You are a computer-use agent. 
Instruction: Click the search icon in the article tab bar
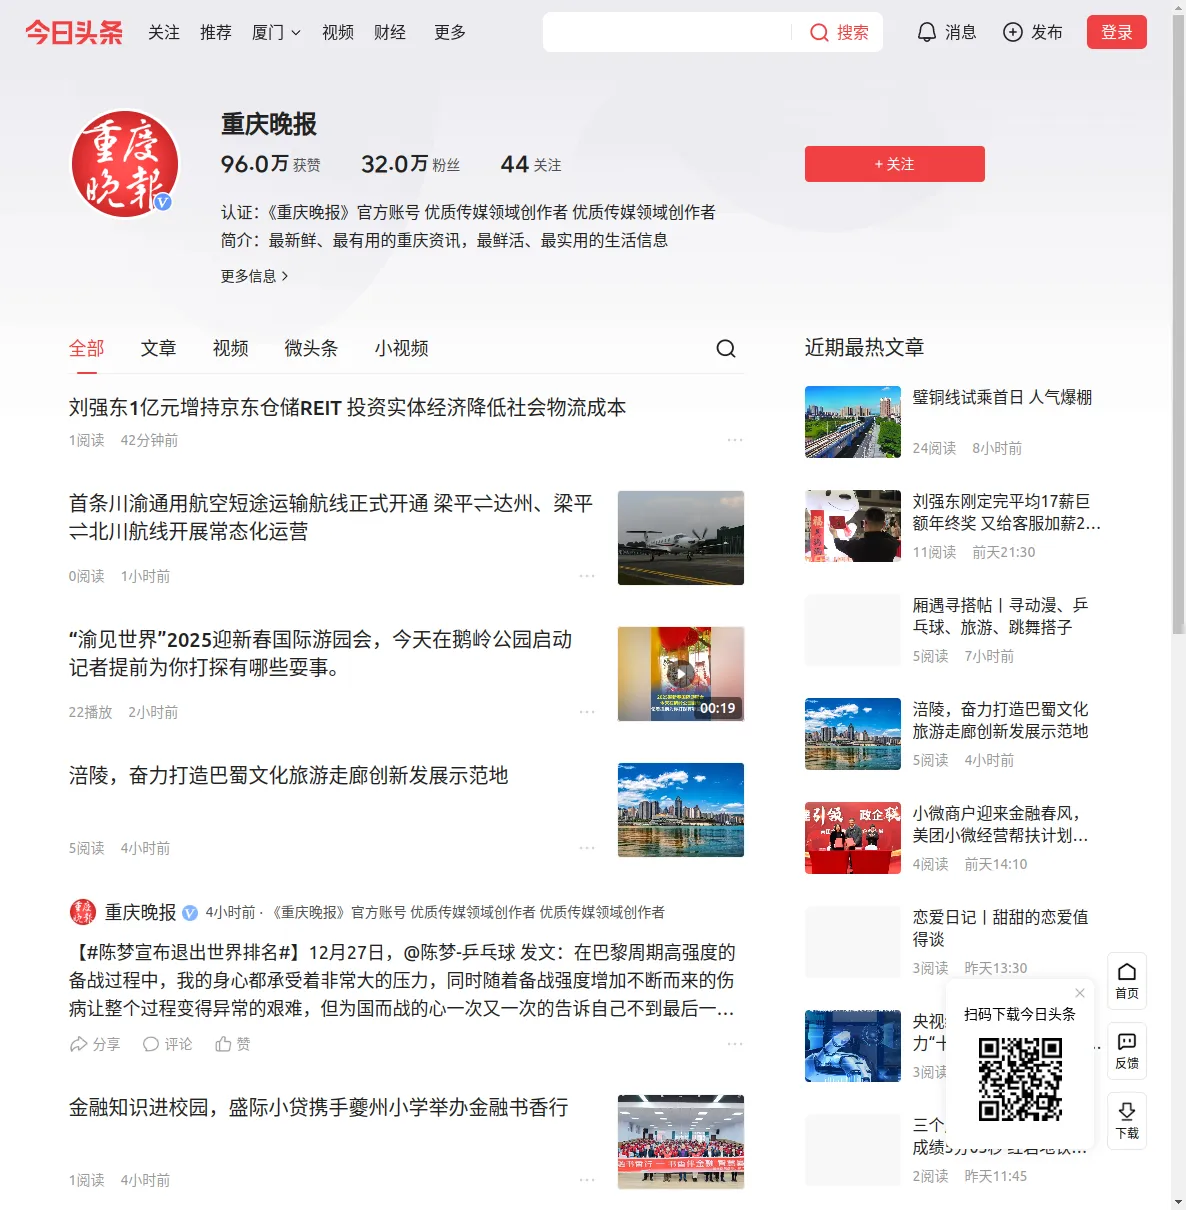(x=726, y=348)
